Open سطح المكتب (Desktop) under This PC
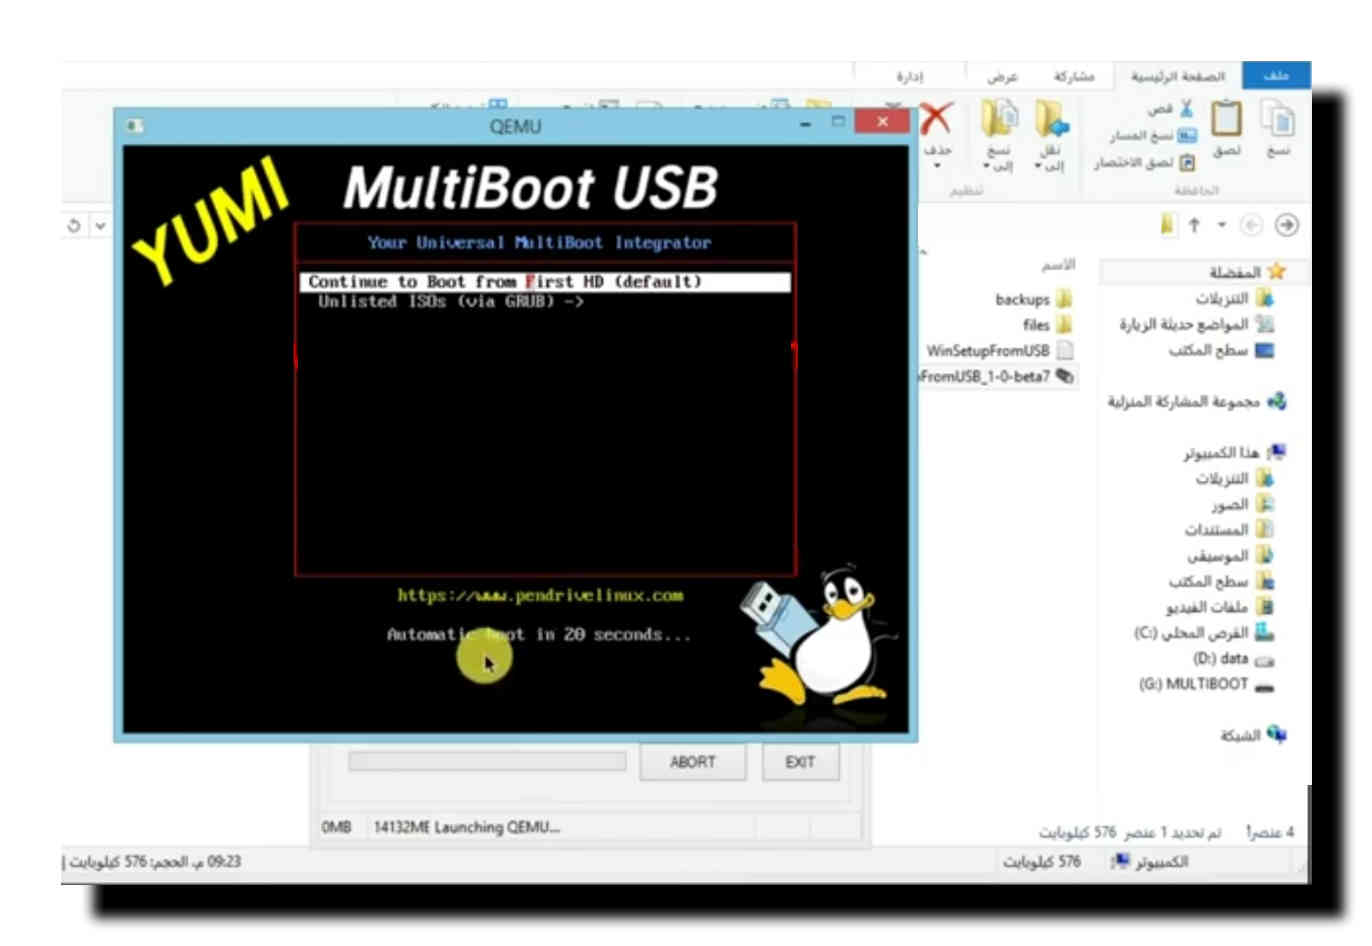This screenshot has height=946, width=1372. click(x=1221, y=581)
